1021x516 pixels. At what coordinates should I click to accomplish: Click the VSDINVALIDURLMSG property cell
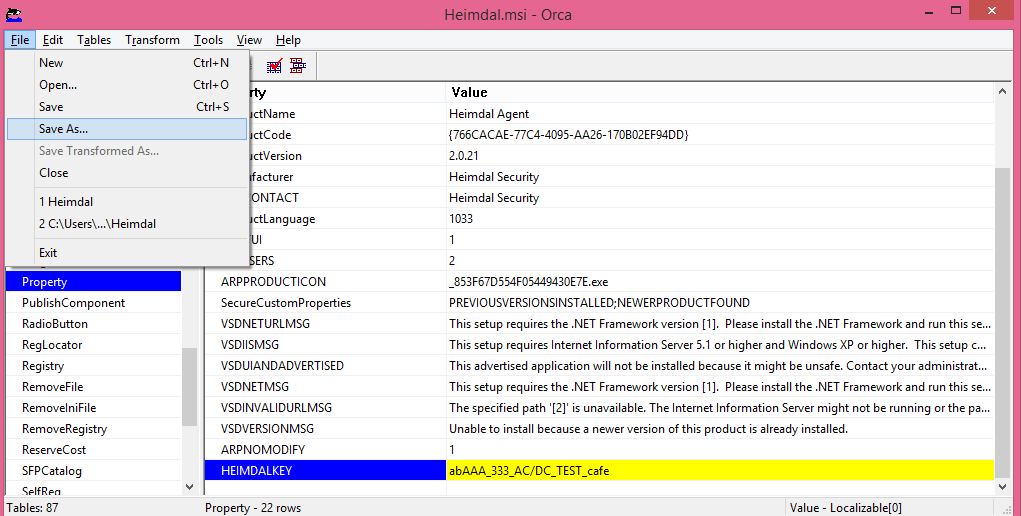[x=326, y=408]
